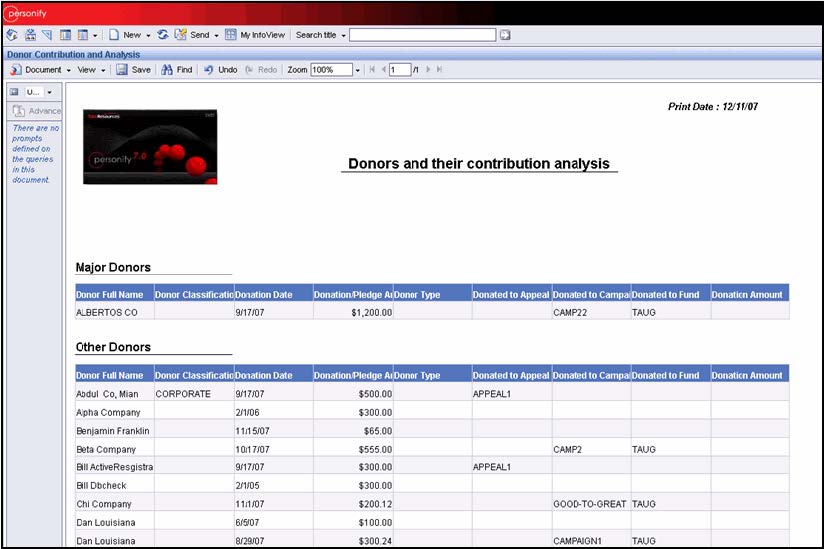Click the 'Bill ActiveResgistra' donor cell

[x=115, y=467]
